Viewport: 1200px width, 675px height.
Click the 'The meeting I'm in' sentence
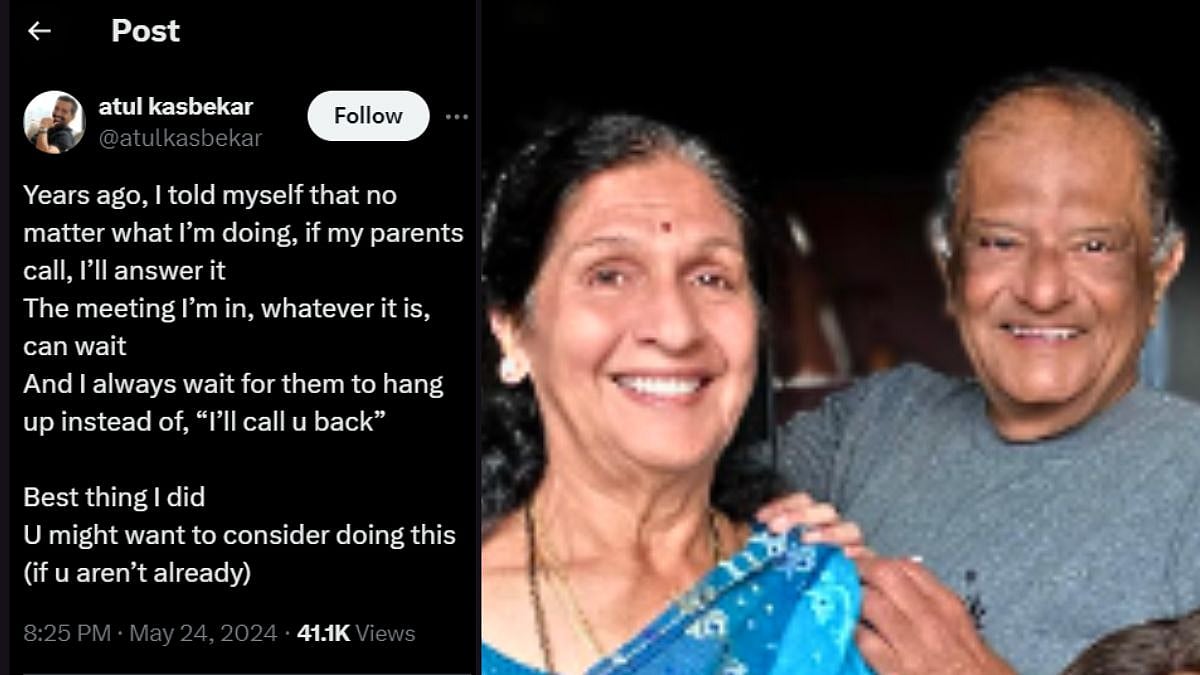227,308
